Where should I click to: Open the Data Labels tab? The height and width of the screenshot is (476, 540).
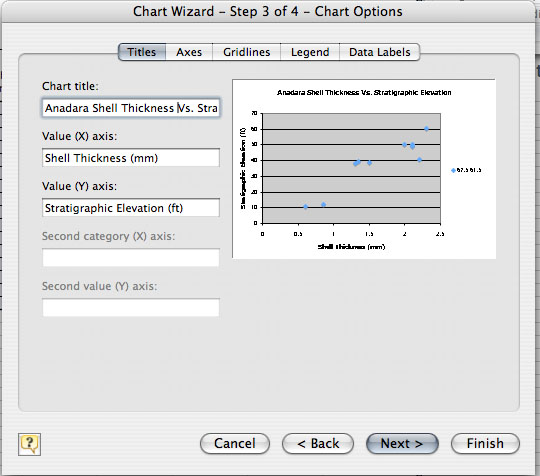(x=380, y=52)
